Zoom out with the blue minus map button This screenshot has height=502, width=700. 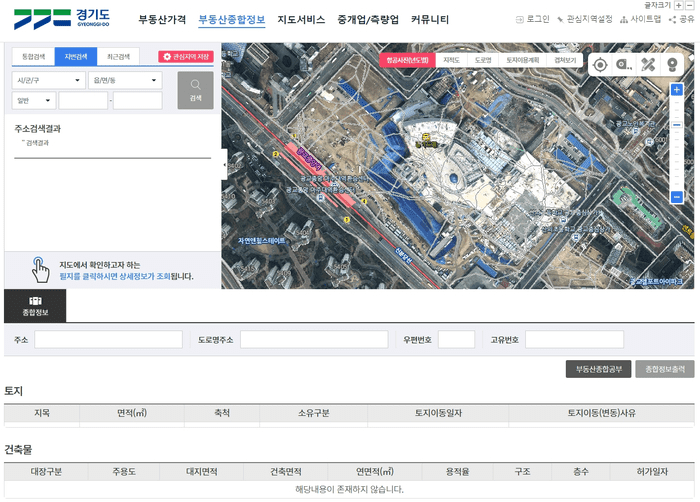(677, 197)
